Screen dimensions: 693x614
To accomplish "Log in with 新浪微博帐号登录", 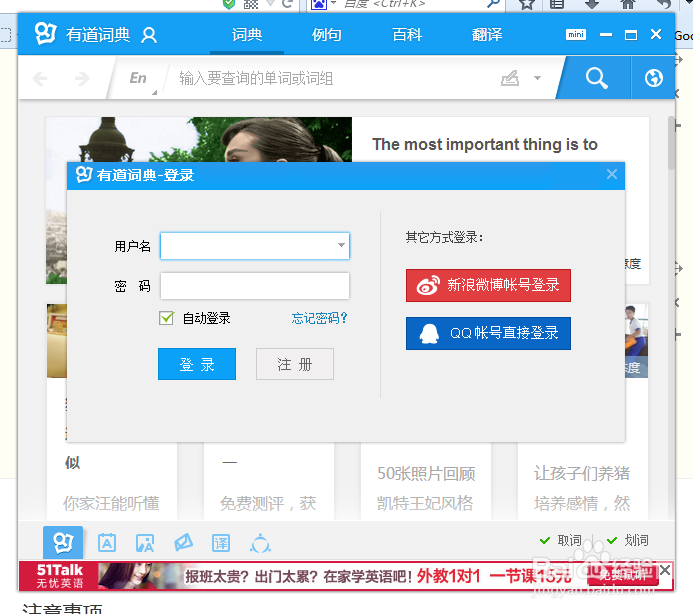I will click(488, 285).
